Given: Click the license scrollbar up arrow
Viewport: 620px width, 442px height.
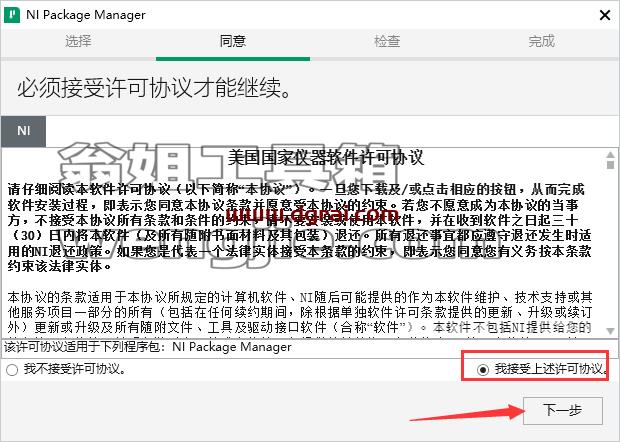Looking at the screenshot, I should [611, 154].
